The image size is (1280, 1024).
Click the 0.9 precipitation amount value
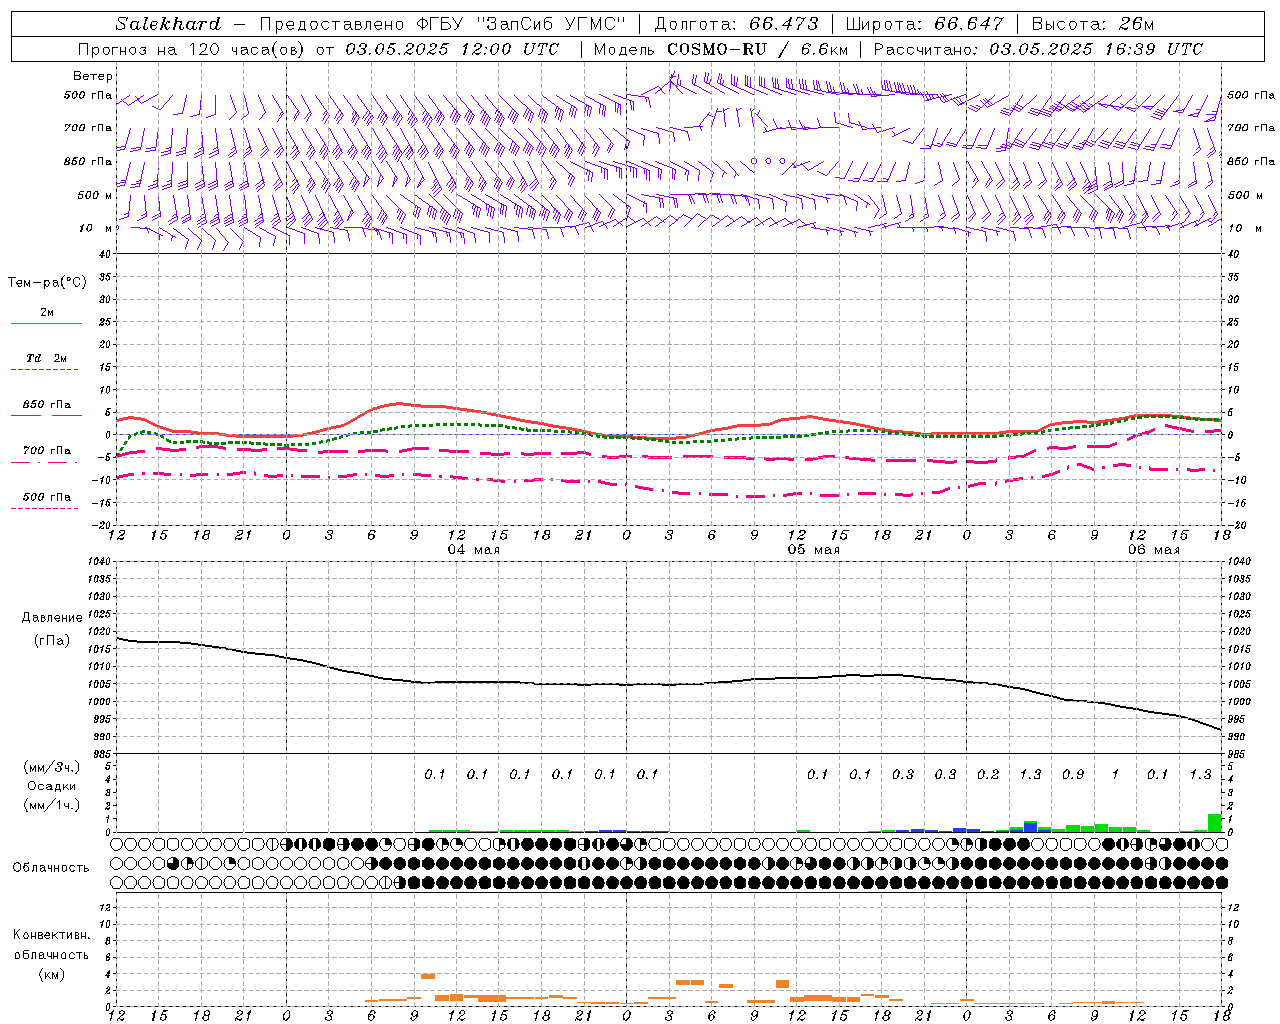(1073, 774)
